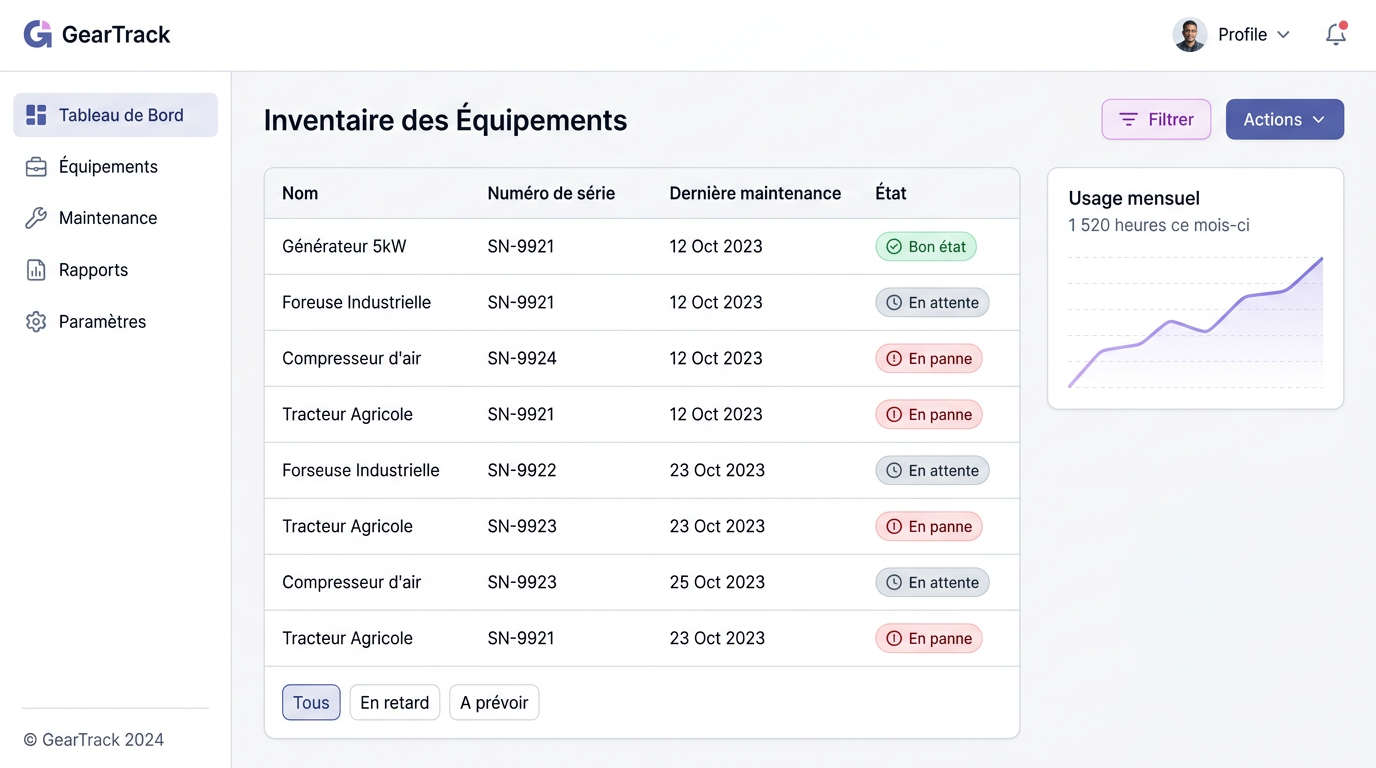This screenshot has width=1376, height=768.
Task: Show the A prévoir tab
Action: pos(494,703)
